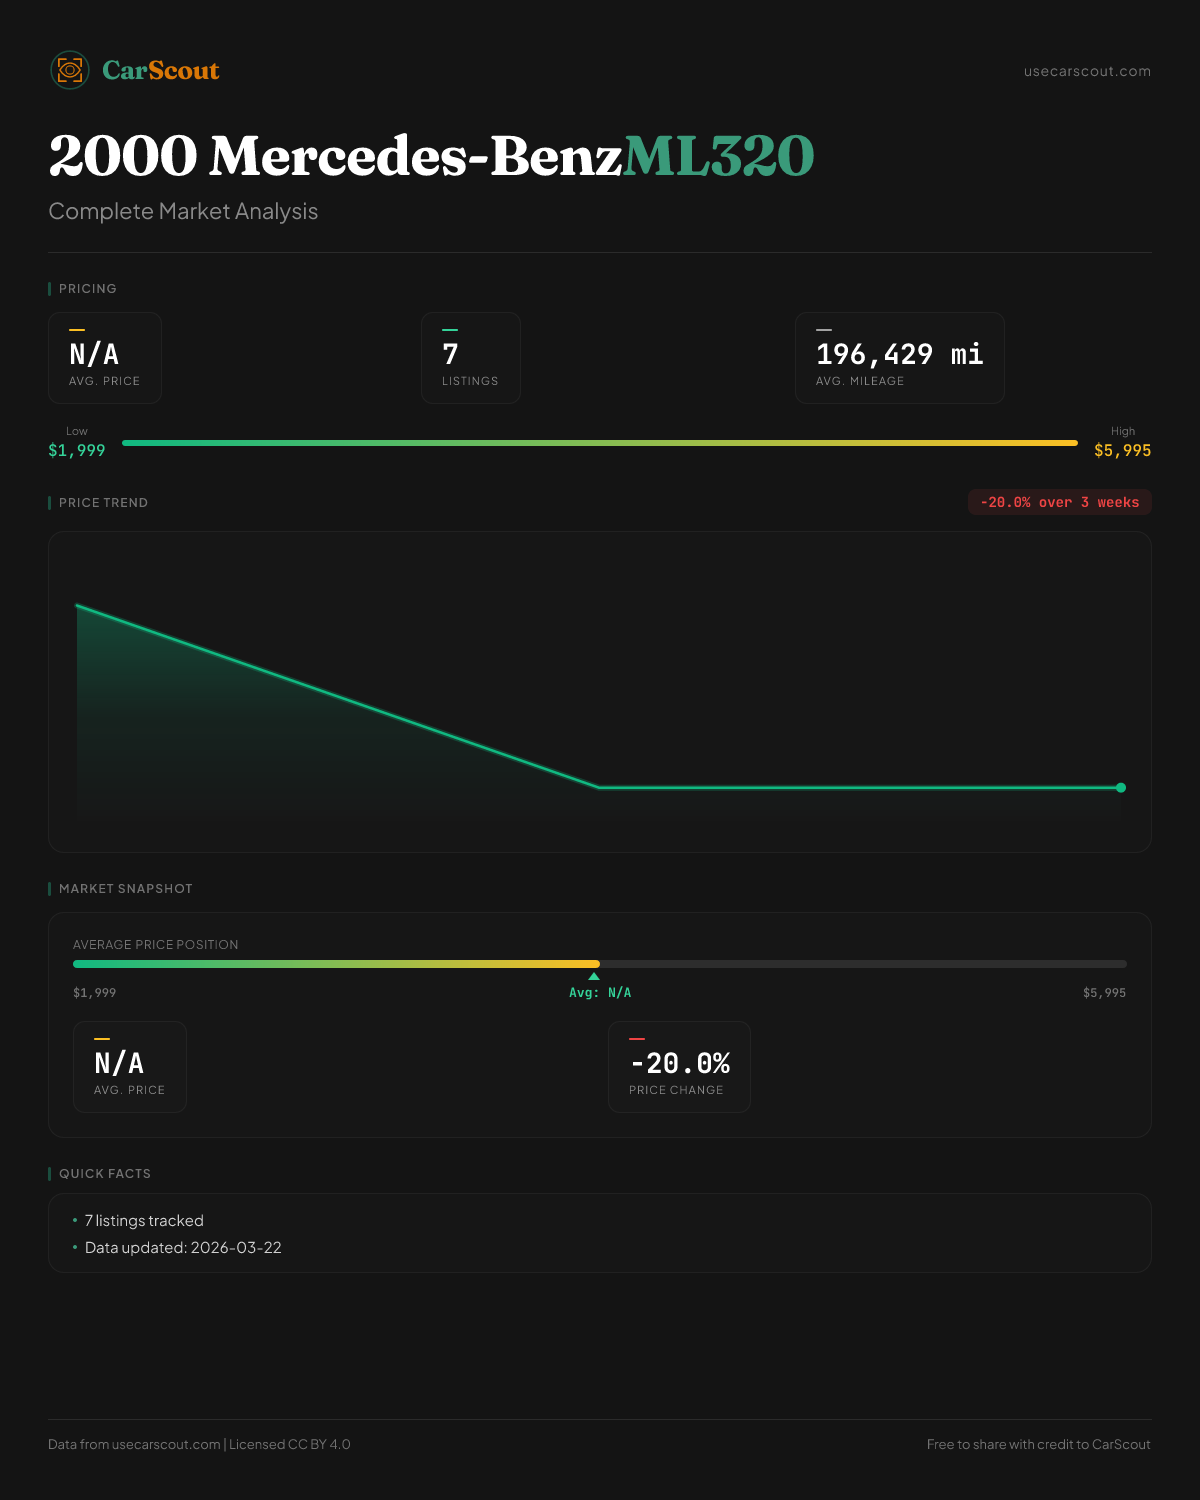Click the low-to-high price range bar
Viewport: 1200px width, 1500px height.
coord(600,443)
